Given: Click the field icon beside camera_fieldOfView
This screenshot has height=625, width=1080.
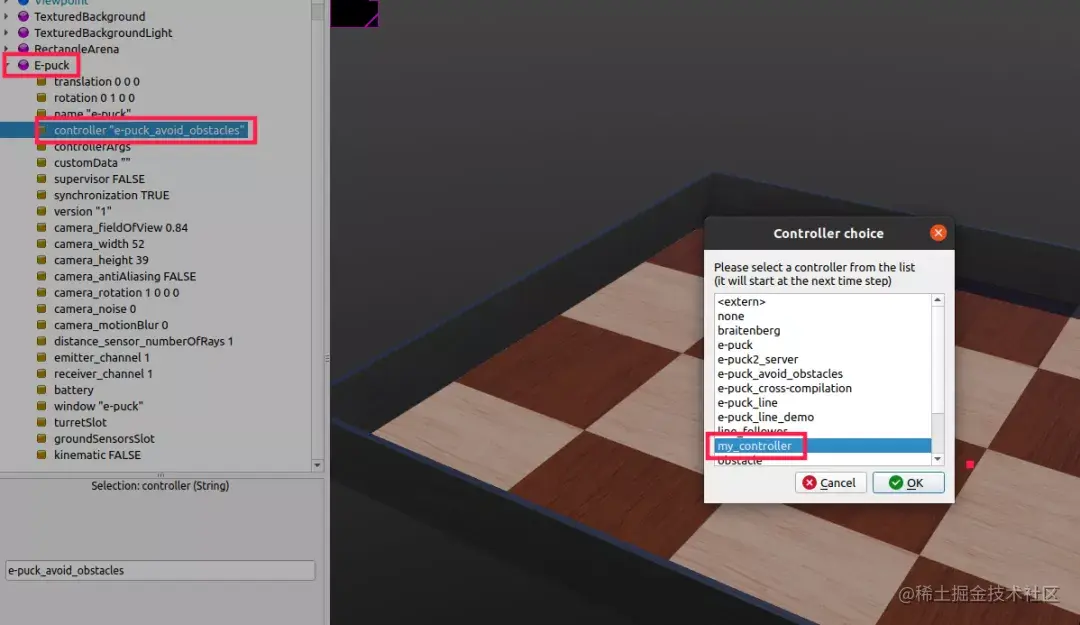Looking at the screenshot, I should [x=41, y=227].
